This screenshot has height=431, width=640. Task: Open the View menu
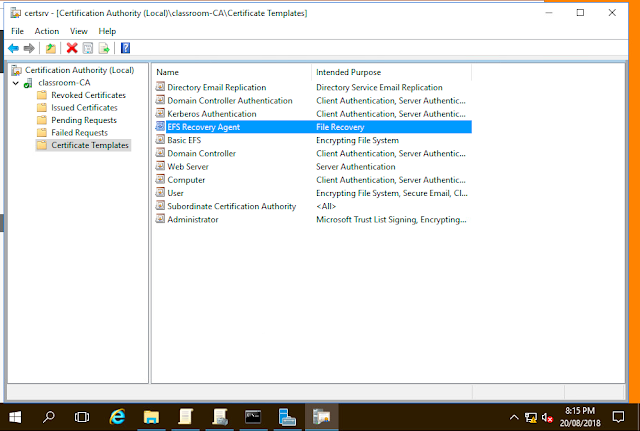click(78, 31)
